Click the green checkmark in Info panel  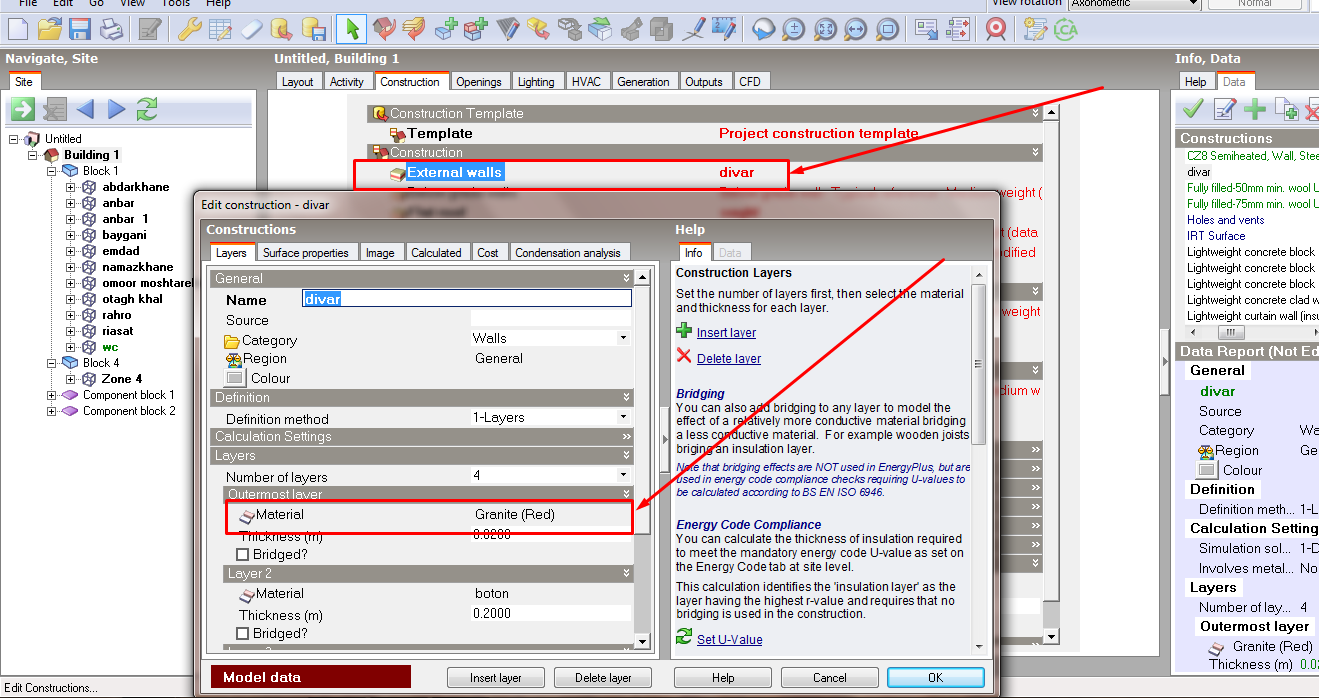tap(1192, 109)
